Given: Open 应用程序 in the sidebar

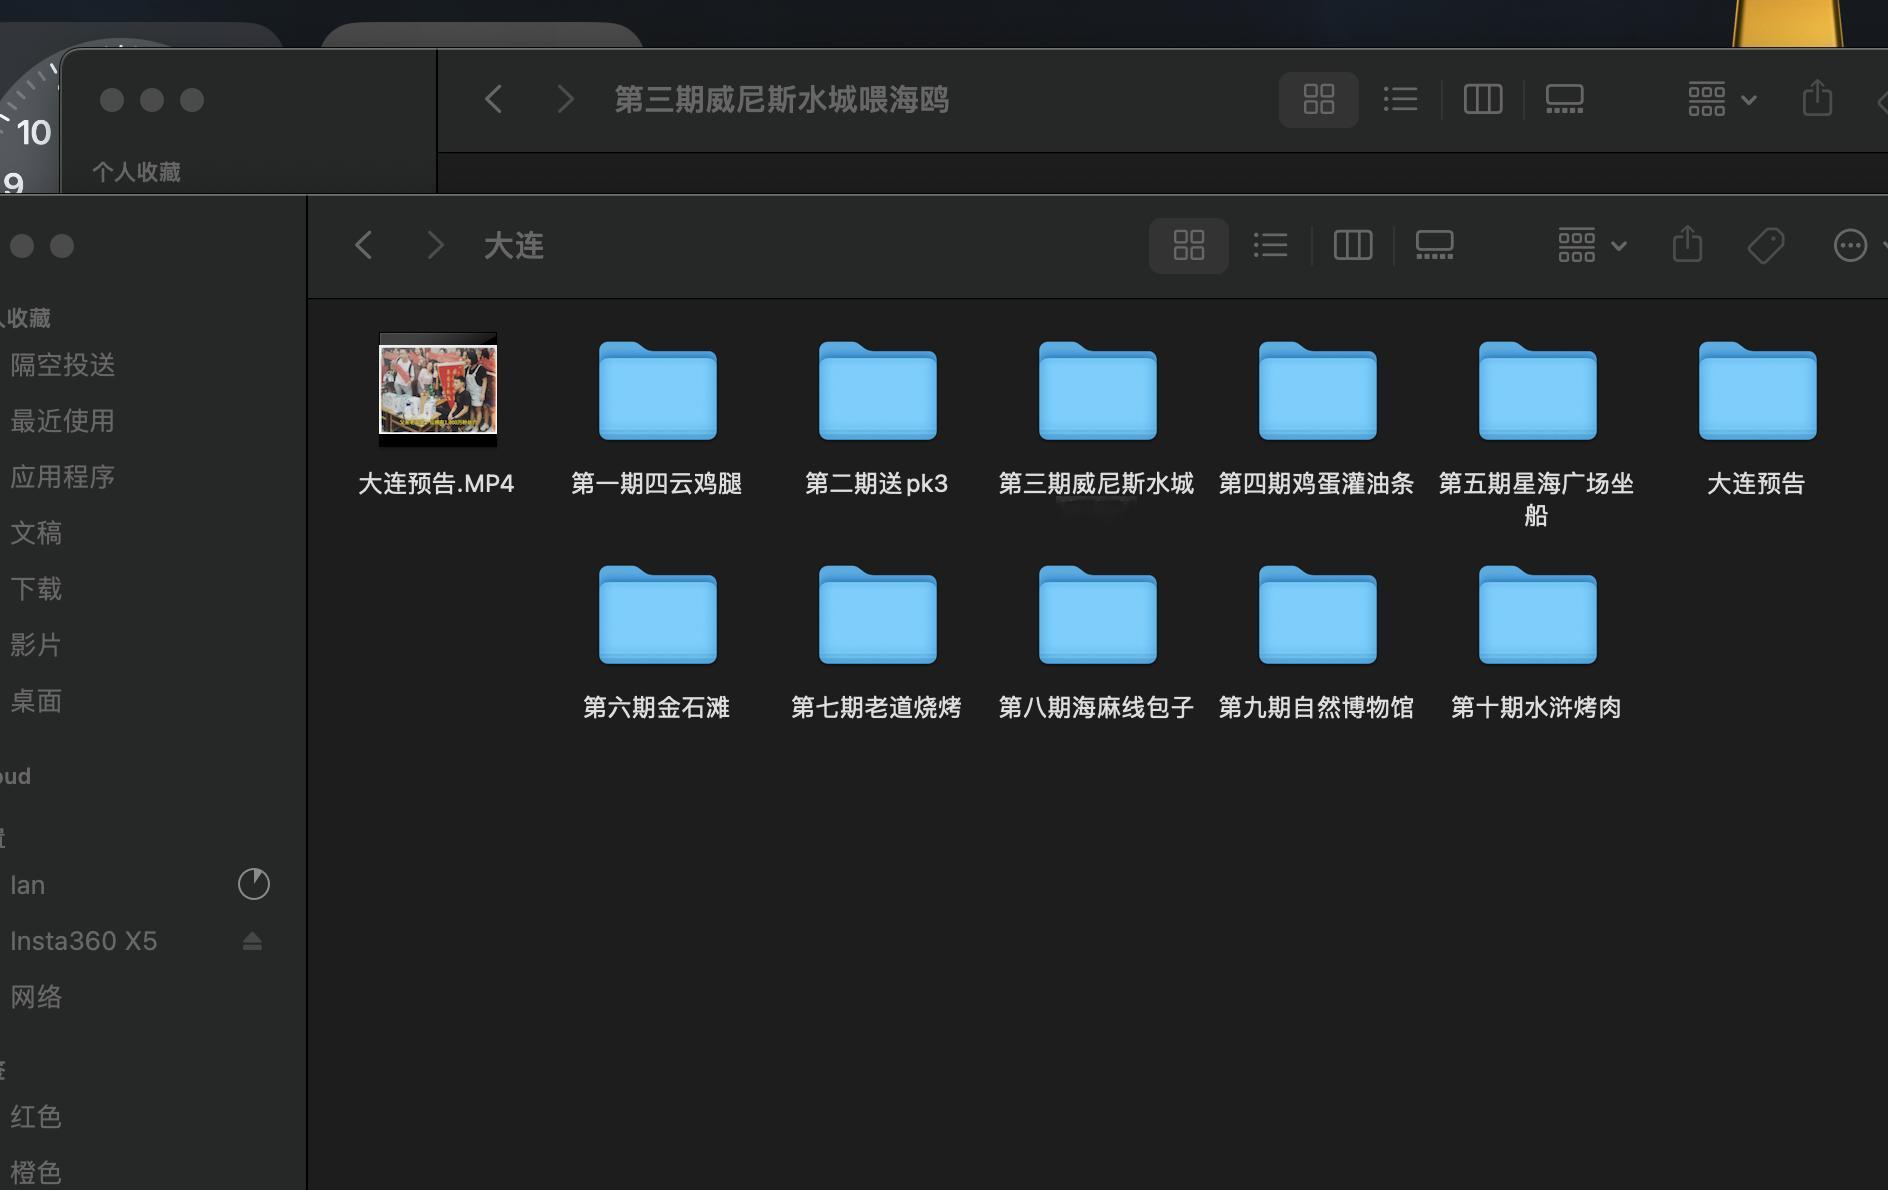Looking at the screenshot, I should [x=62, y=477].
